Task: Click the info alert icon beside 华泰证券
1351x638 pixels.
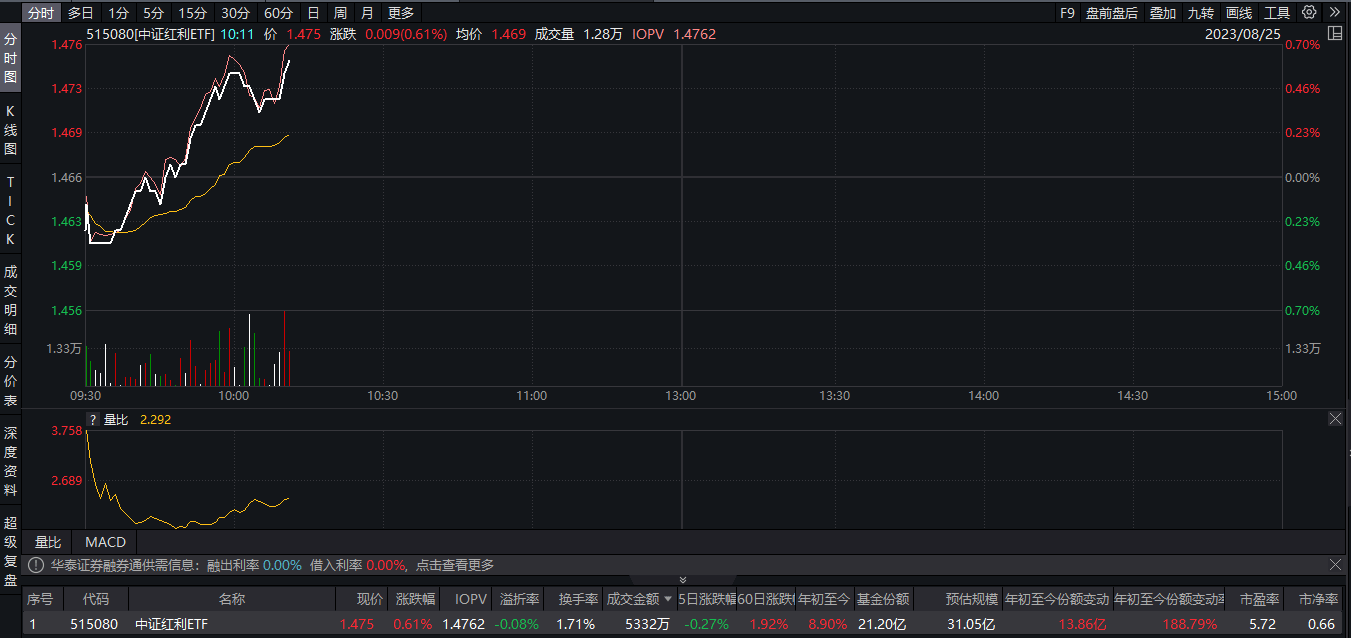Action: [36, 565]
